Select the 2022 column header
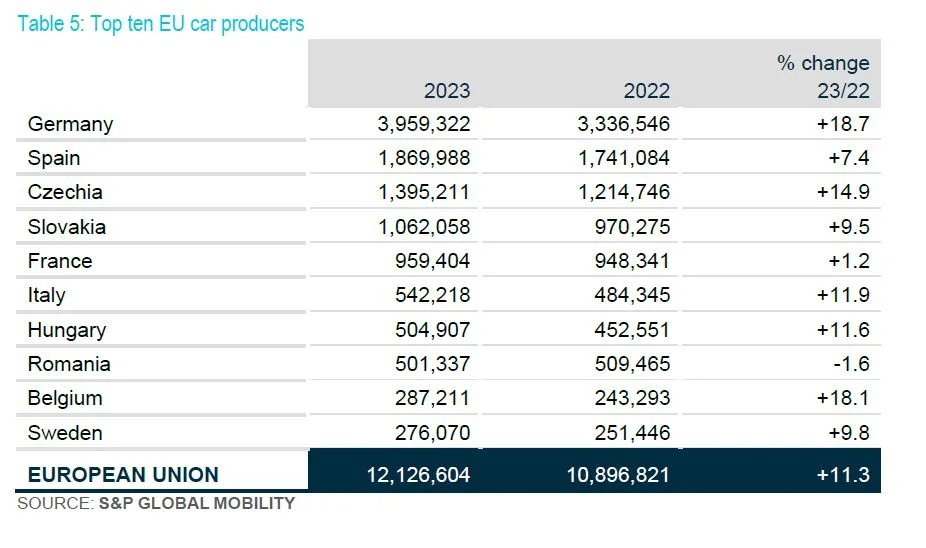The height and width of the screenshot is (548, 926). (646, 91)
